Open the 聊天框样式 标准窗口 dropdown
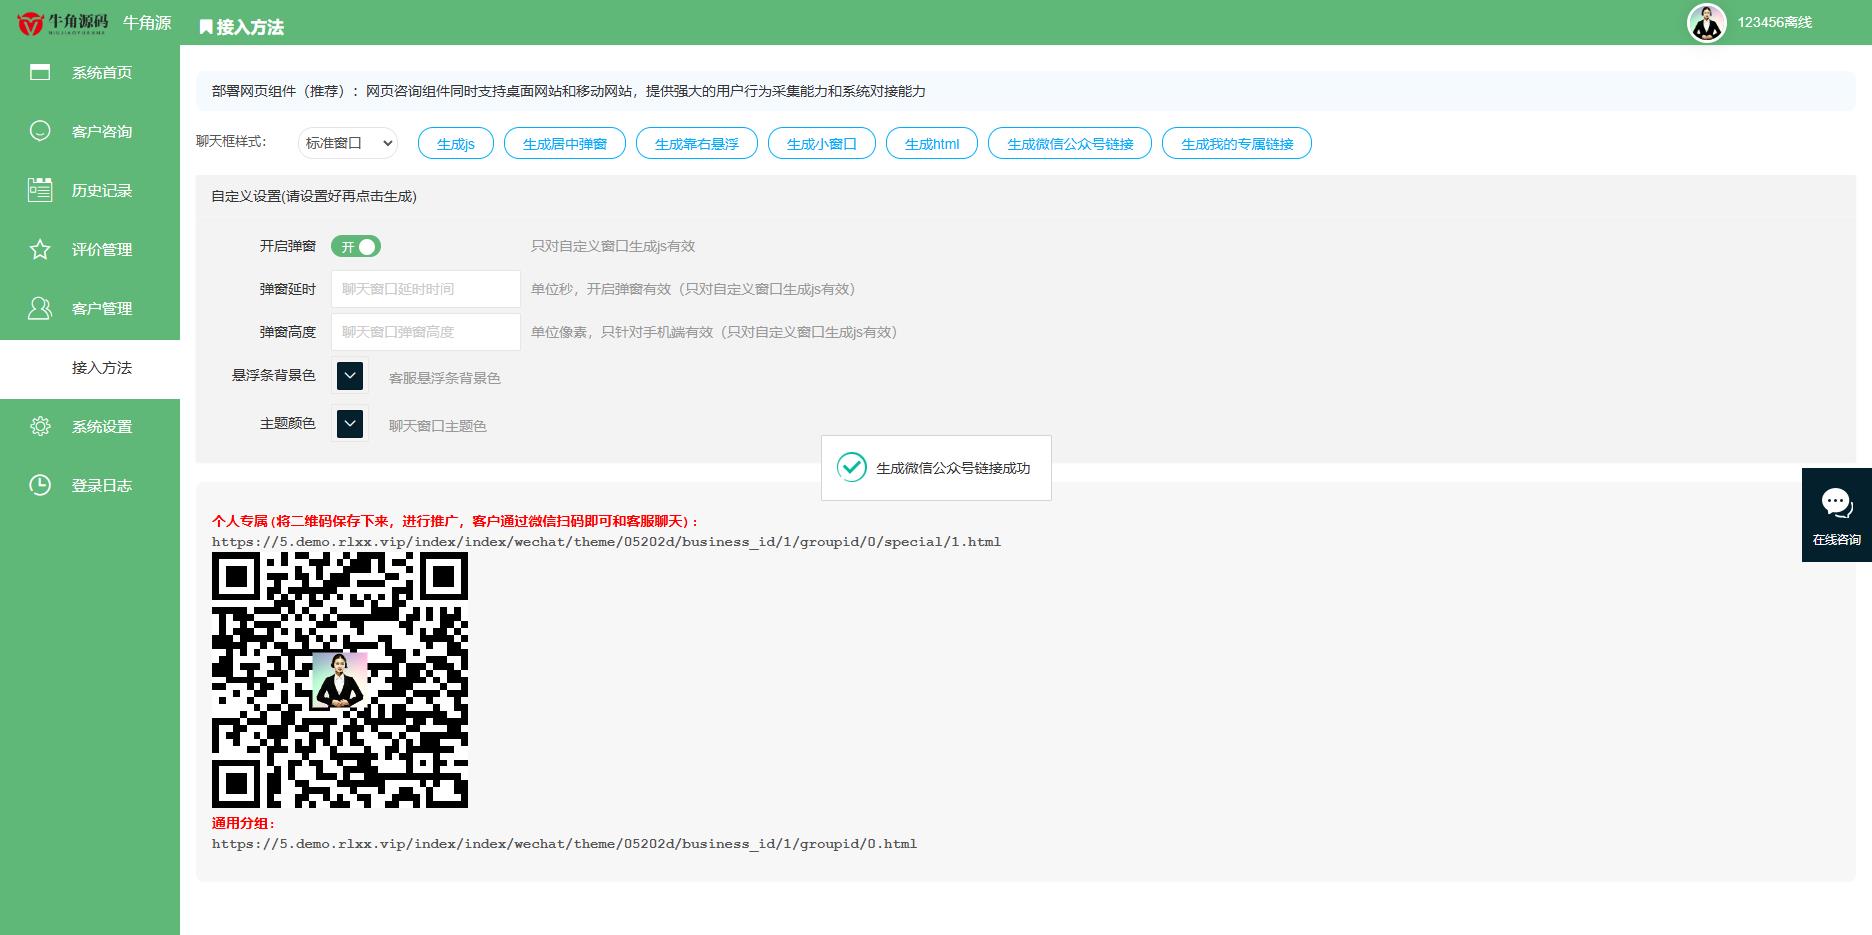Image resolution: width=1872 pixels, height=935 pixels. (347, 143)
